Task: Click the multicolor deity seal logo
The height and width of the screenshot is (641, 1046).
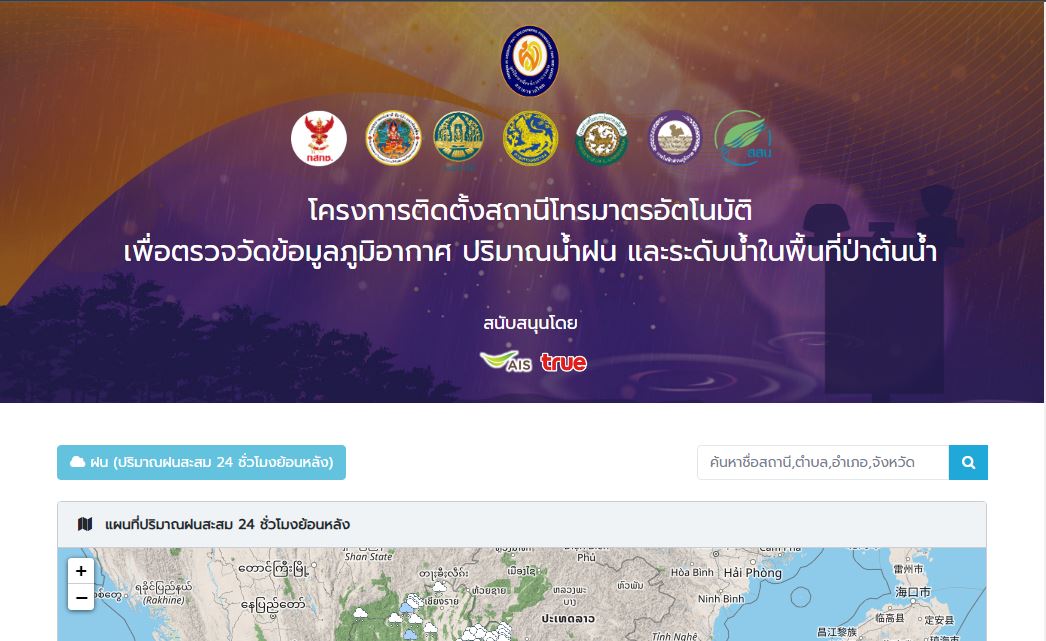Action: tap(394, 138)
